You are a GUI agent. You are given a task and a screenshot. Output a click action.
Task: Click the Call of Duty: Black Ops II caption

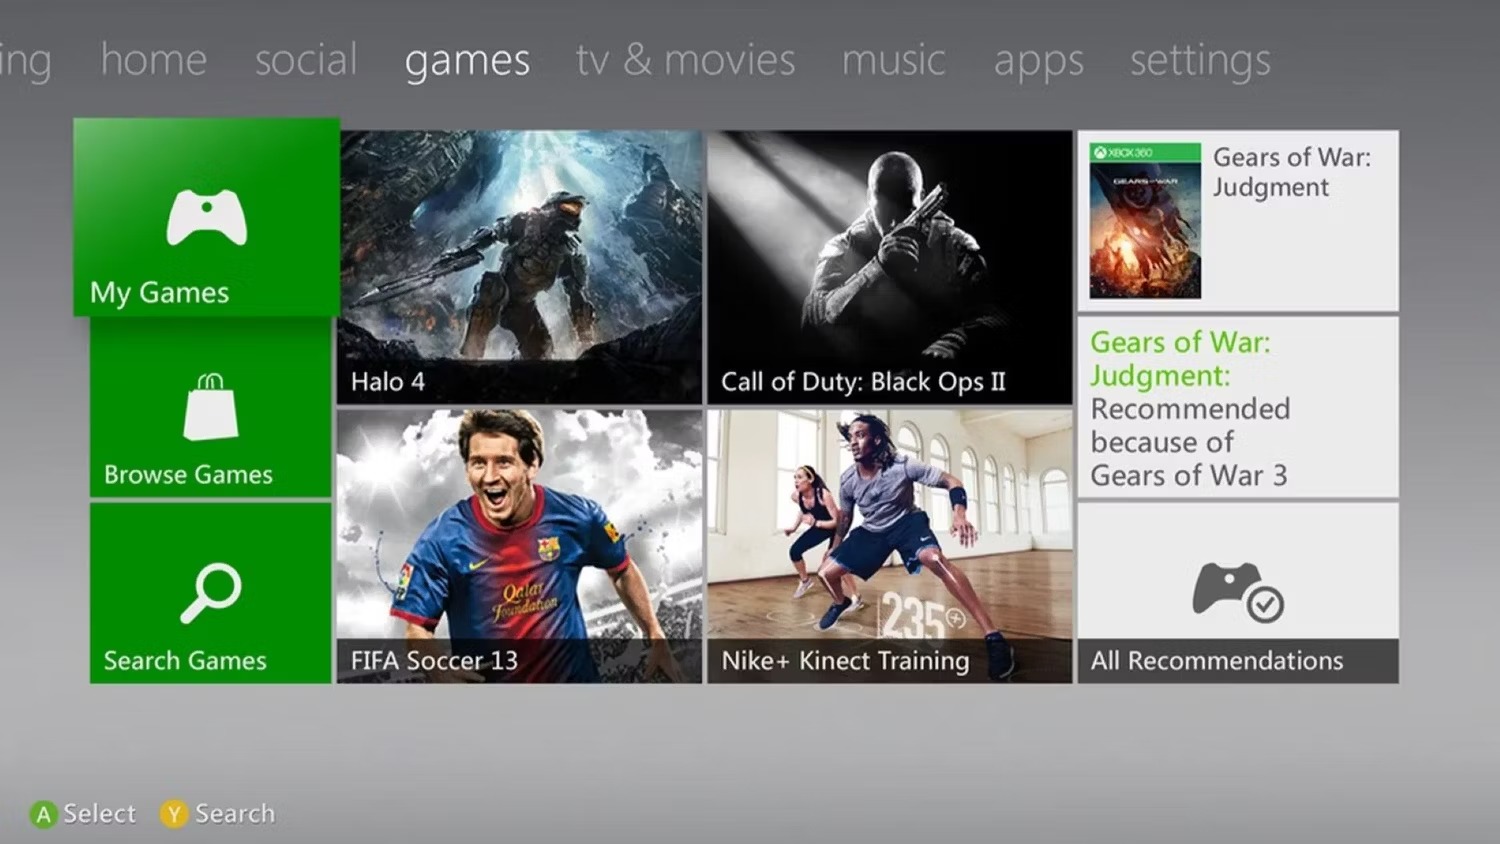point(863,382)
